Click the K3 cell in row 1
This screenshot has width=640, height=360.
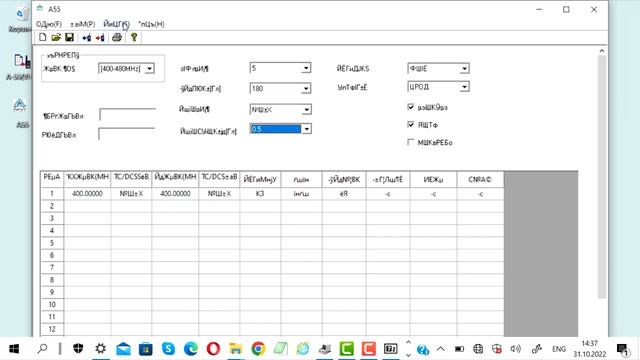(x=260, y=193)
